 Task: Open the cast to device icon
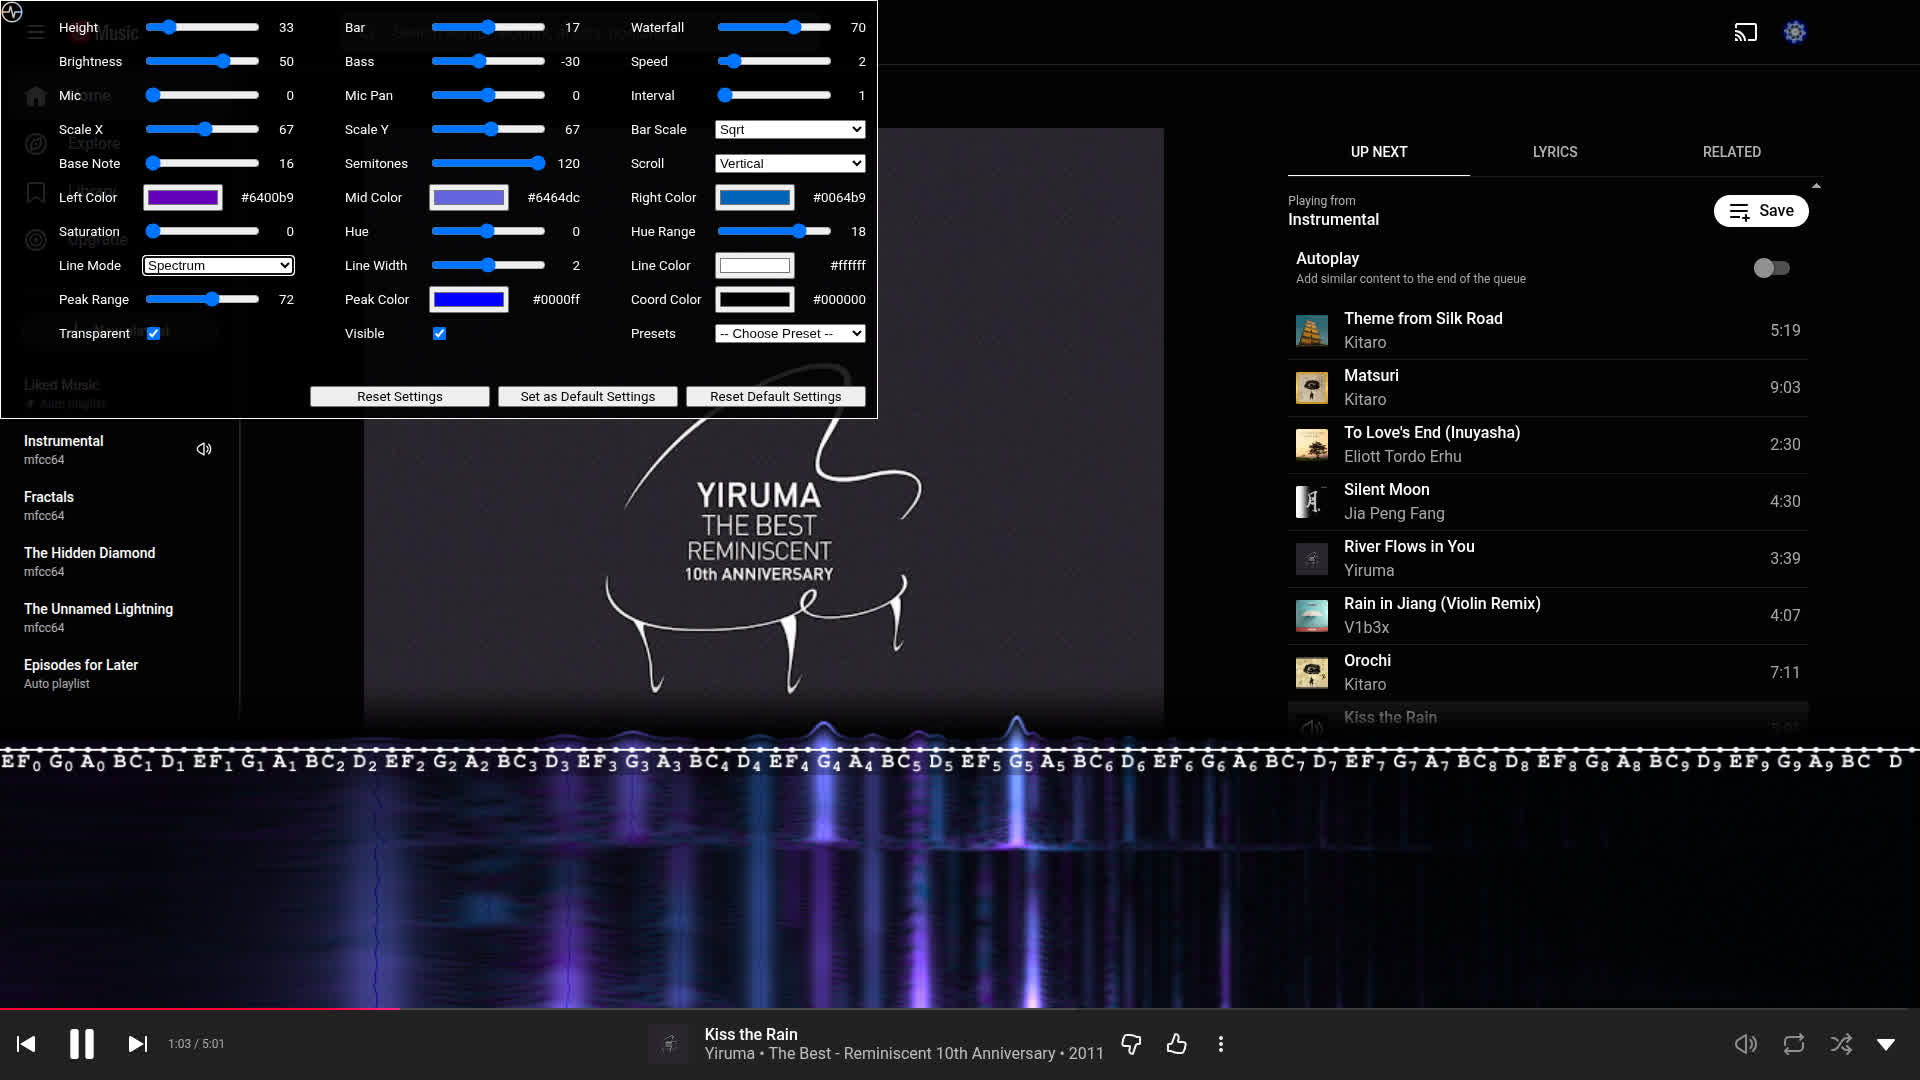(x=1745, y=33)
